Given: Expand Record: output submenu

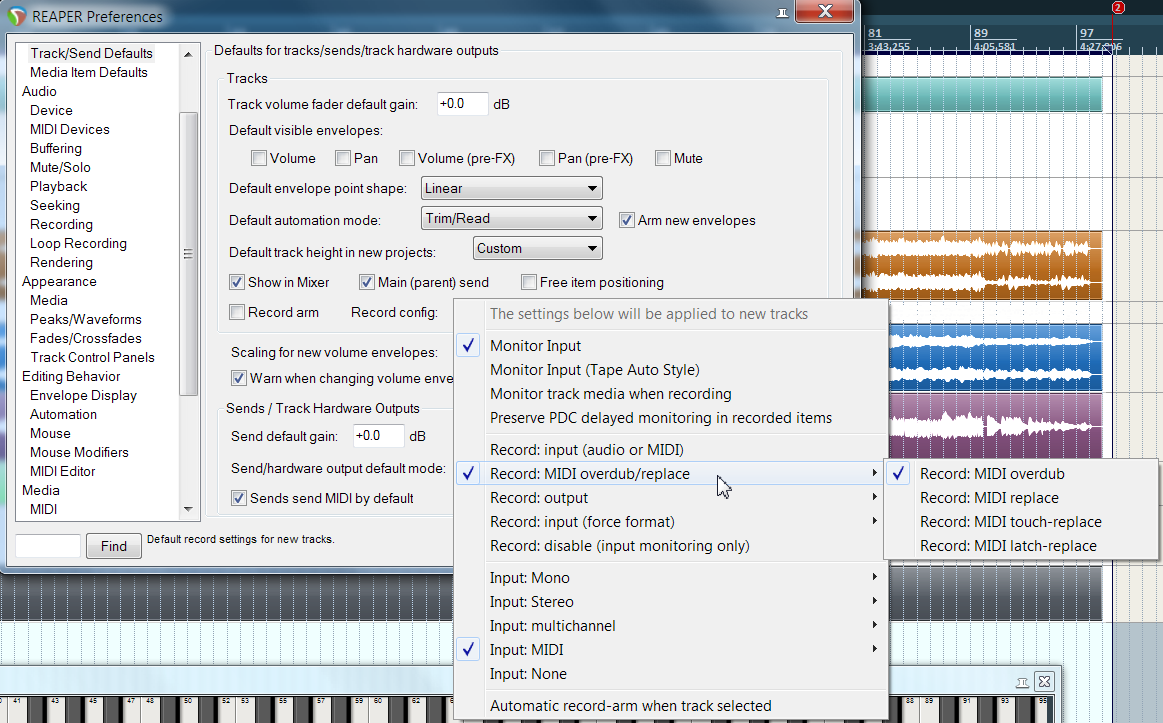Looking at the screenshot, I should pyautogui.click(x=671, y=498).
